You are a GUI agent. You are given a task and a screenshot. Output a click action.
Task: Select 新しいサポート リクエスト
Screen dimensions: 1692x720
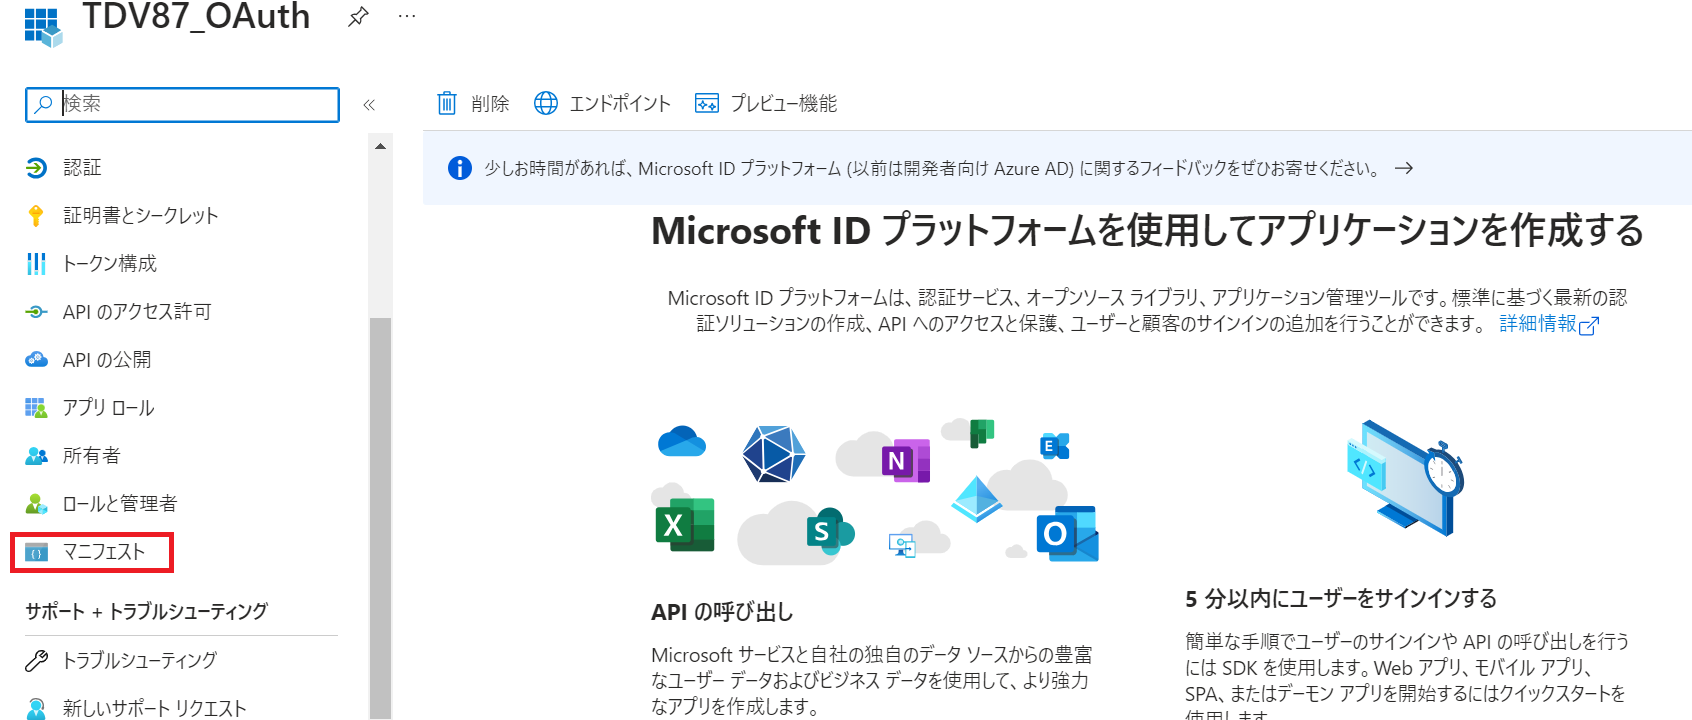pos(154,708)
